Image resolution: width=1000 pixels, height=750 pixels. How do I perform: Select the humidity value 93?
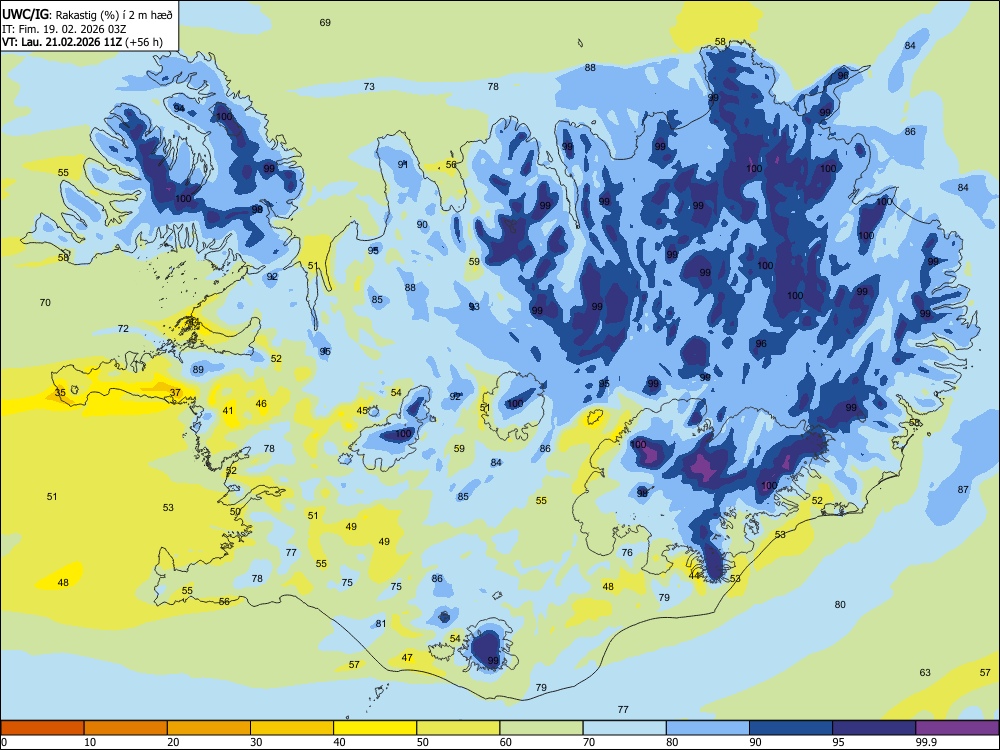[x=474, y=307]
